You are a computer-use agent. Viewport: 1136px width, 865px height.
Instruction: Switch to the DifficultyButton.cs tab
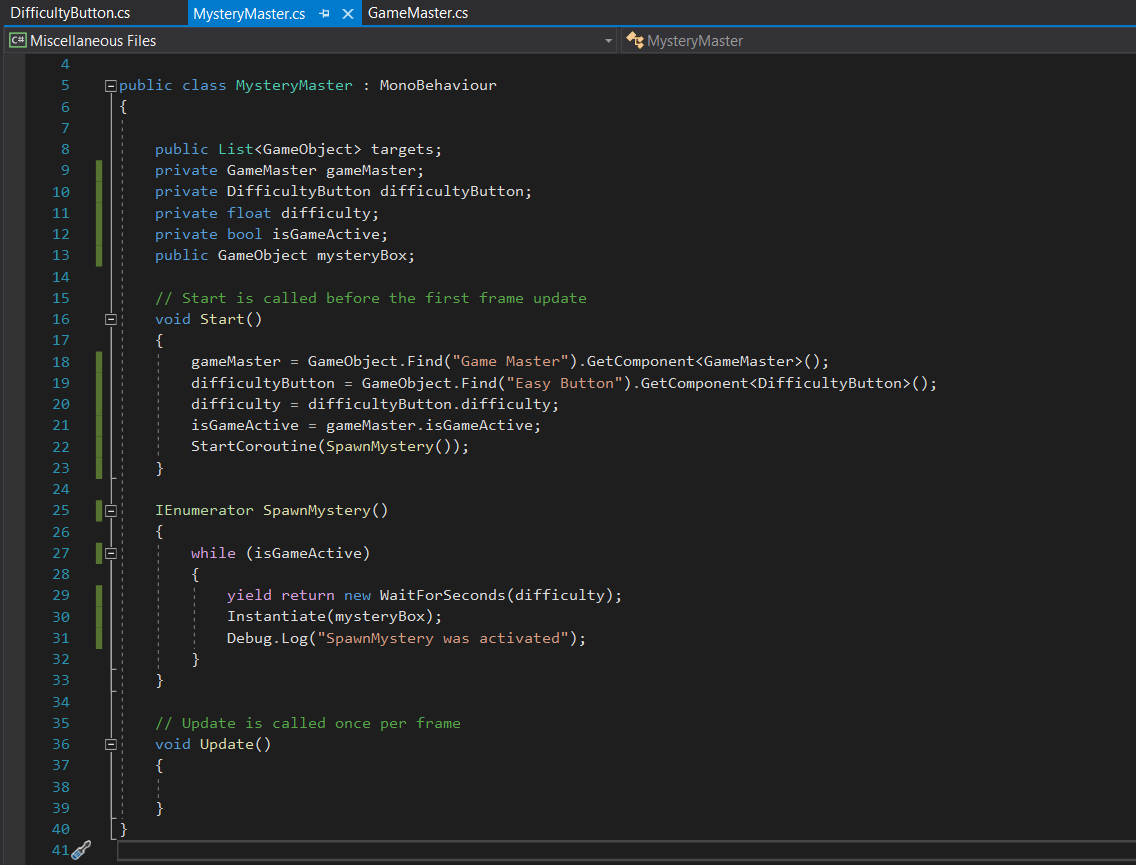[70, 13]
